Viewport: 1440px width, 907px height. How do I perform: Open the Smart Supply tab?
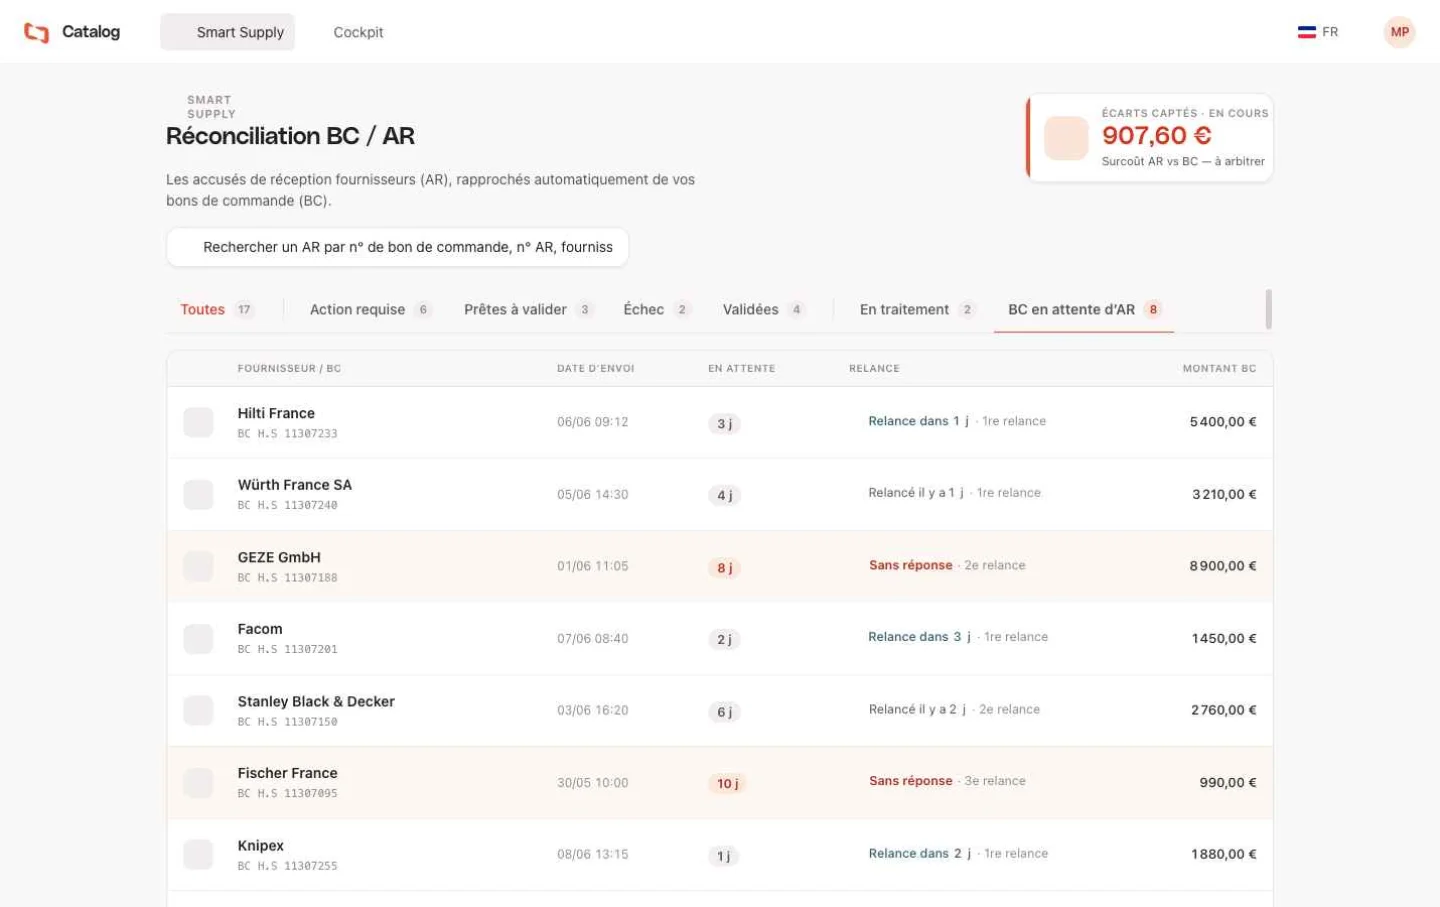(228, 32)
